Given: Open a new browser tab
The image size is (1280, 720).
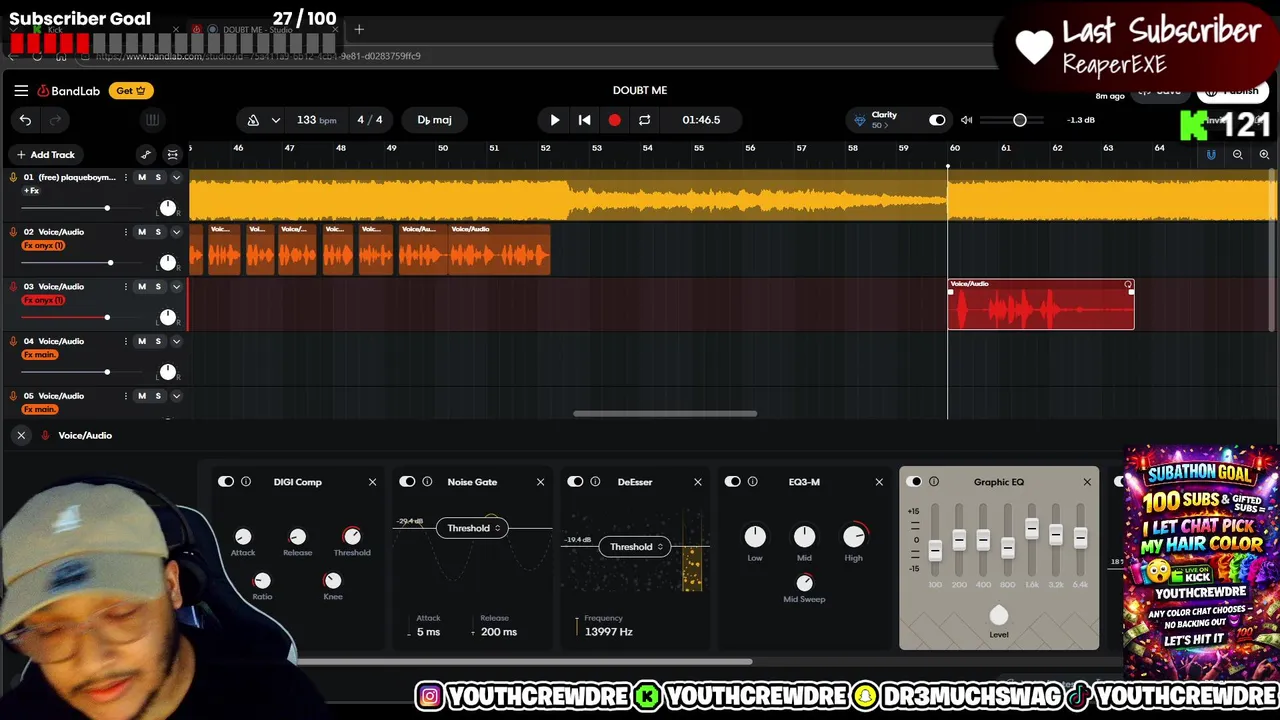Looking at the screenshot, I should pyautogui.click(x=359, y=30).
